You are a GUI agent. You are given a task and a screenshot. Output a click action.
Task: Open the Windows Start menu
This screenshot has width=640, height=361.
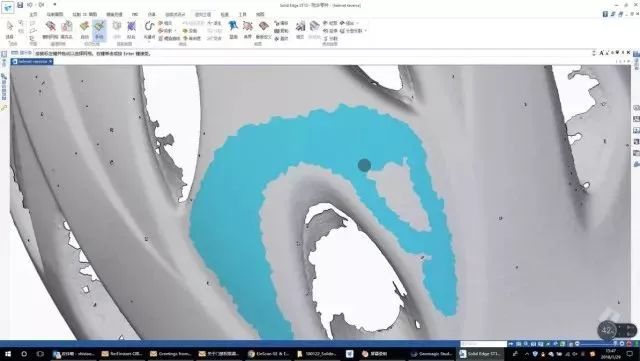pos(8,354)
